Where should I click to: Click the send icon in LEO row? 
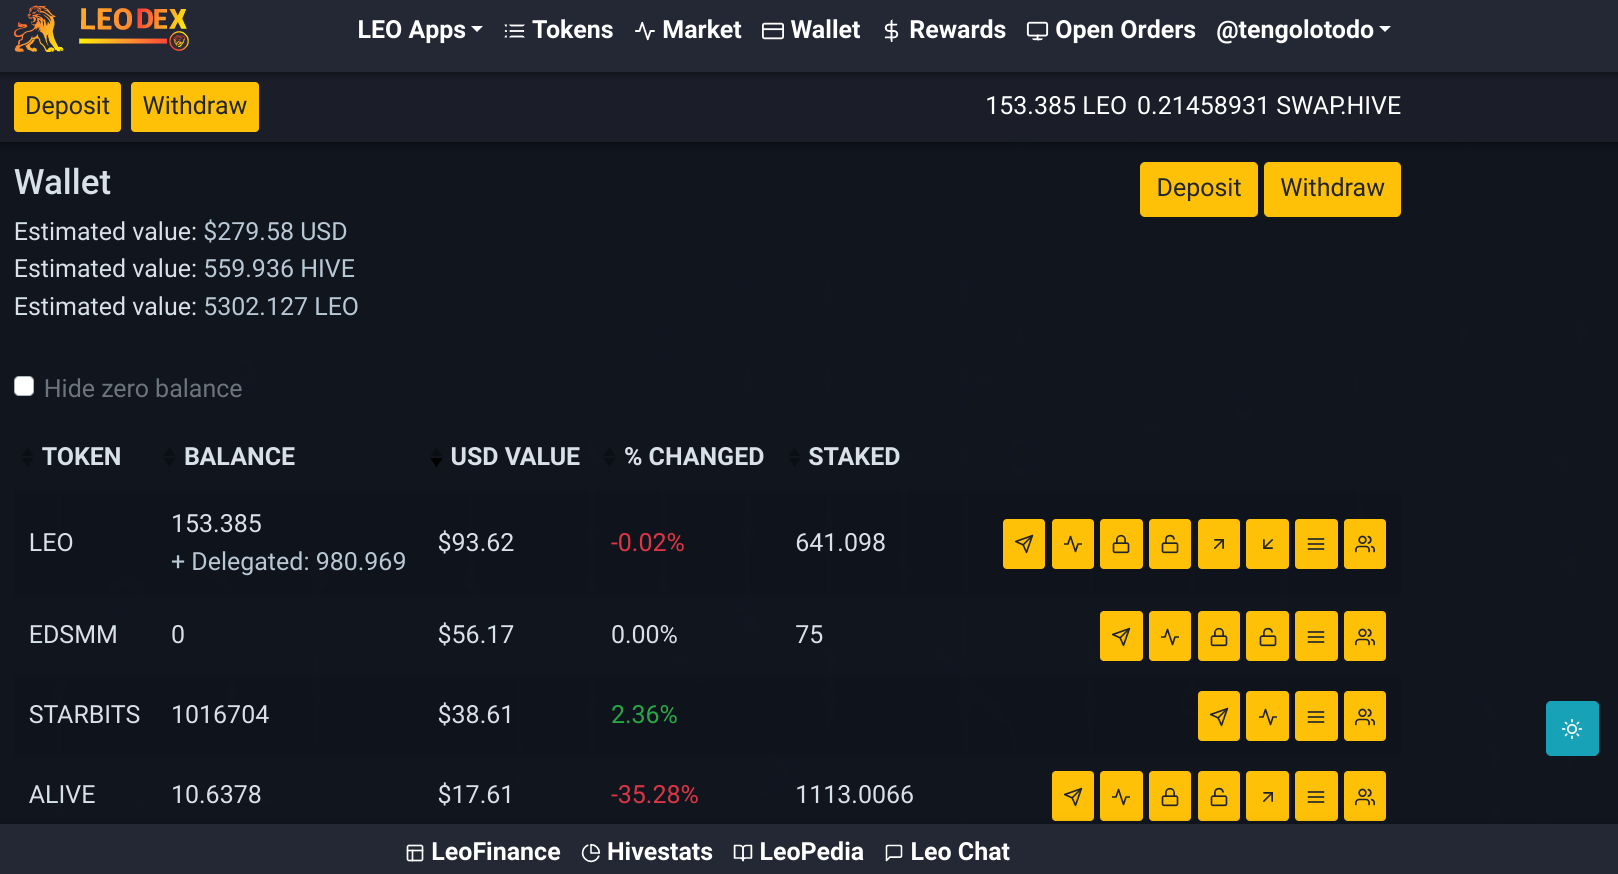point(1024,544)
